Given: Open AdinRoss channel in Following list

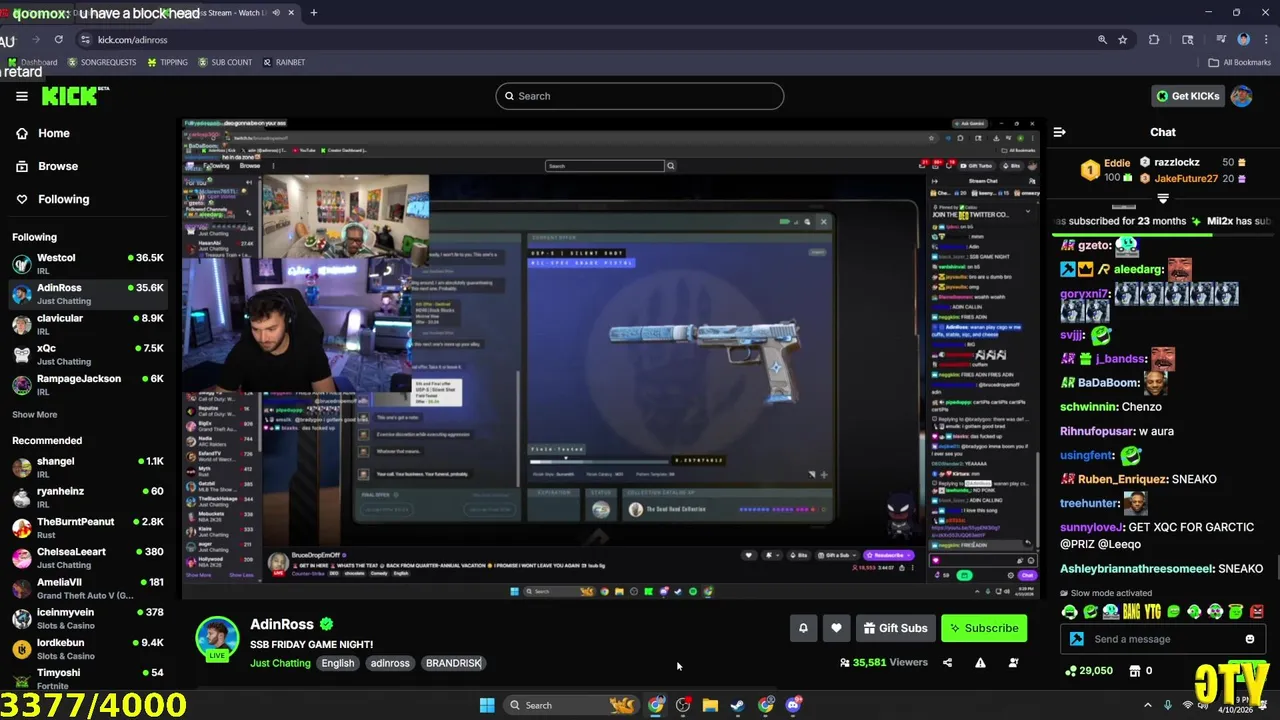Looking at the screenshot, I should coord(88,294).
